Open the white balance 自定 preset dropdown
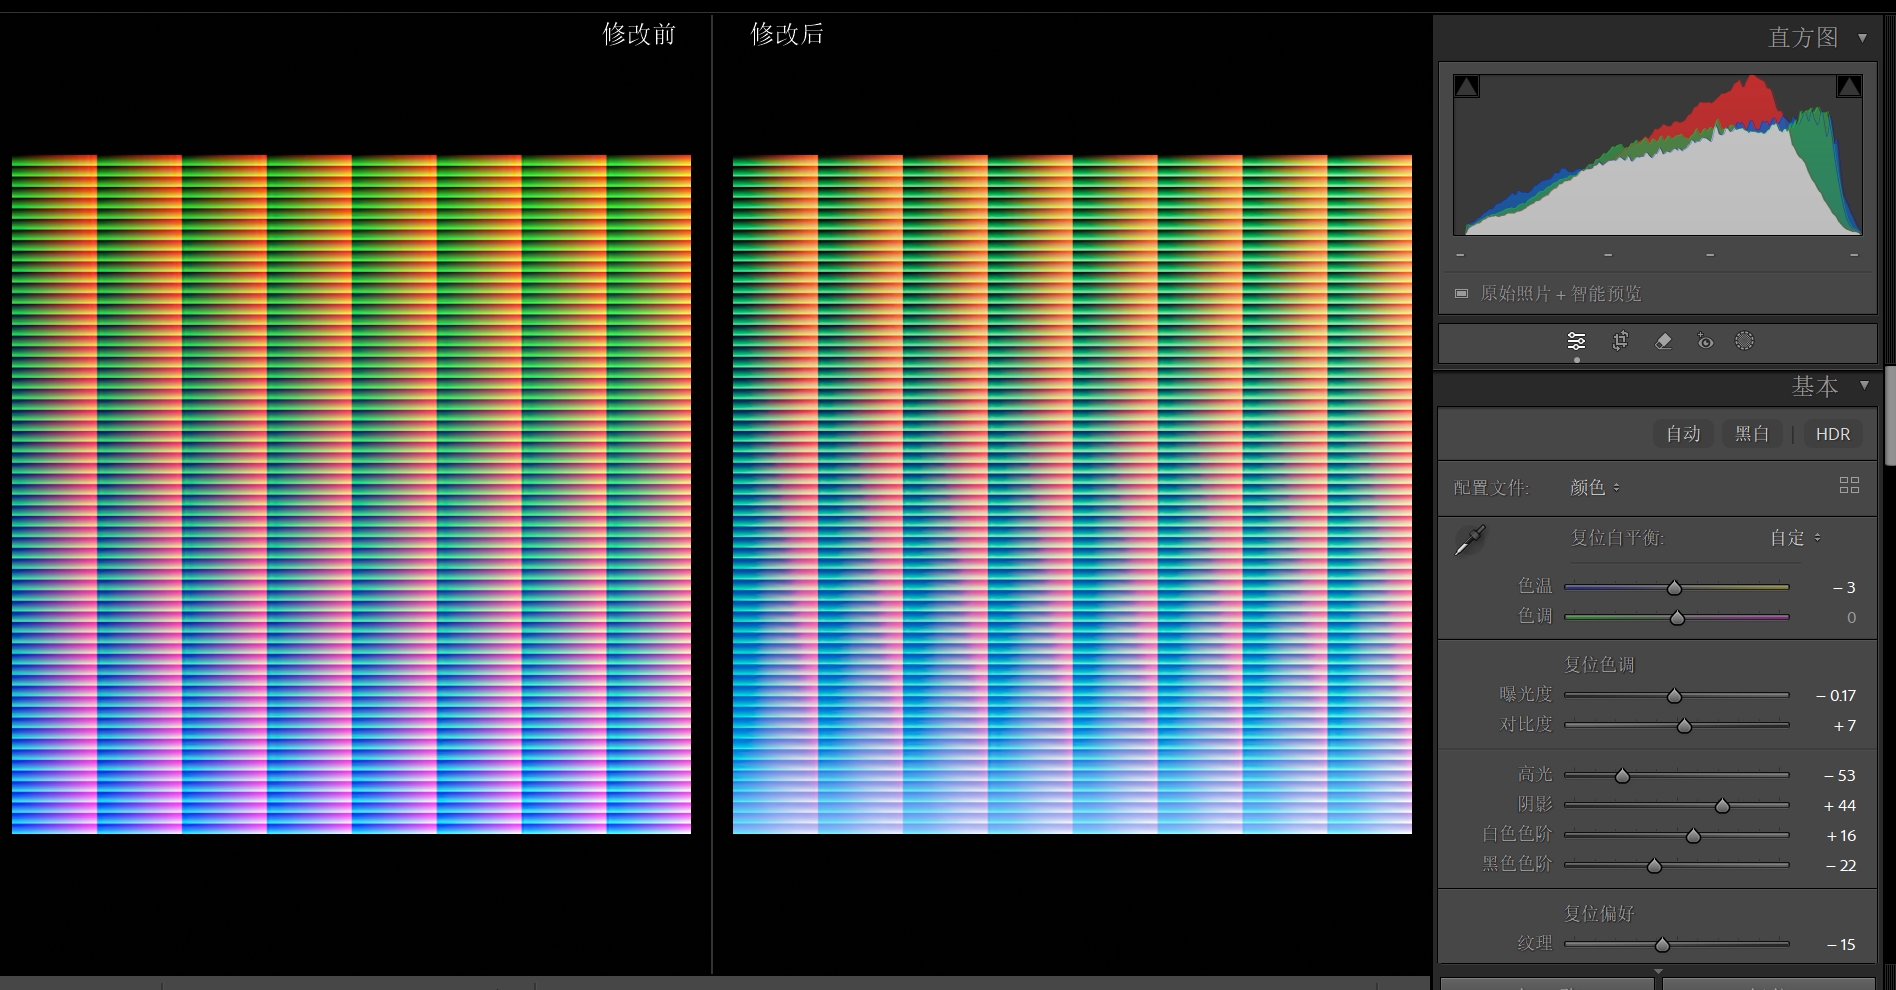Viewport: 1896px width, 990px height. 1795,538
